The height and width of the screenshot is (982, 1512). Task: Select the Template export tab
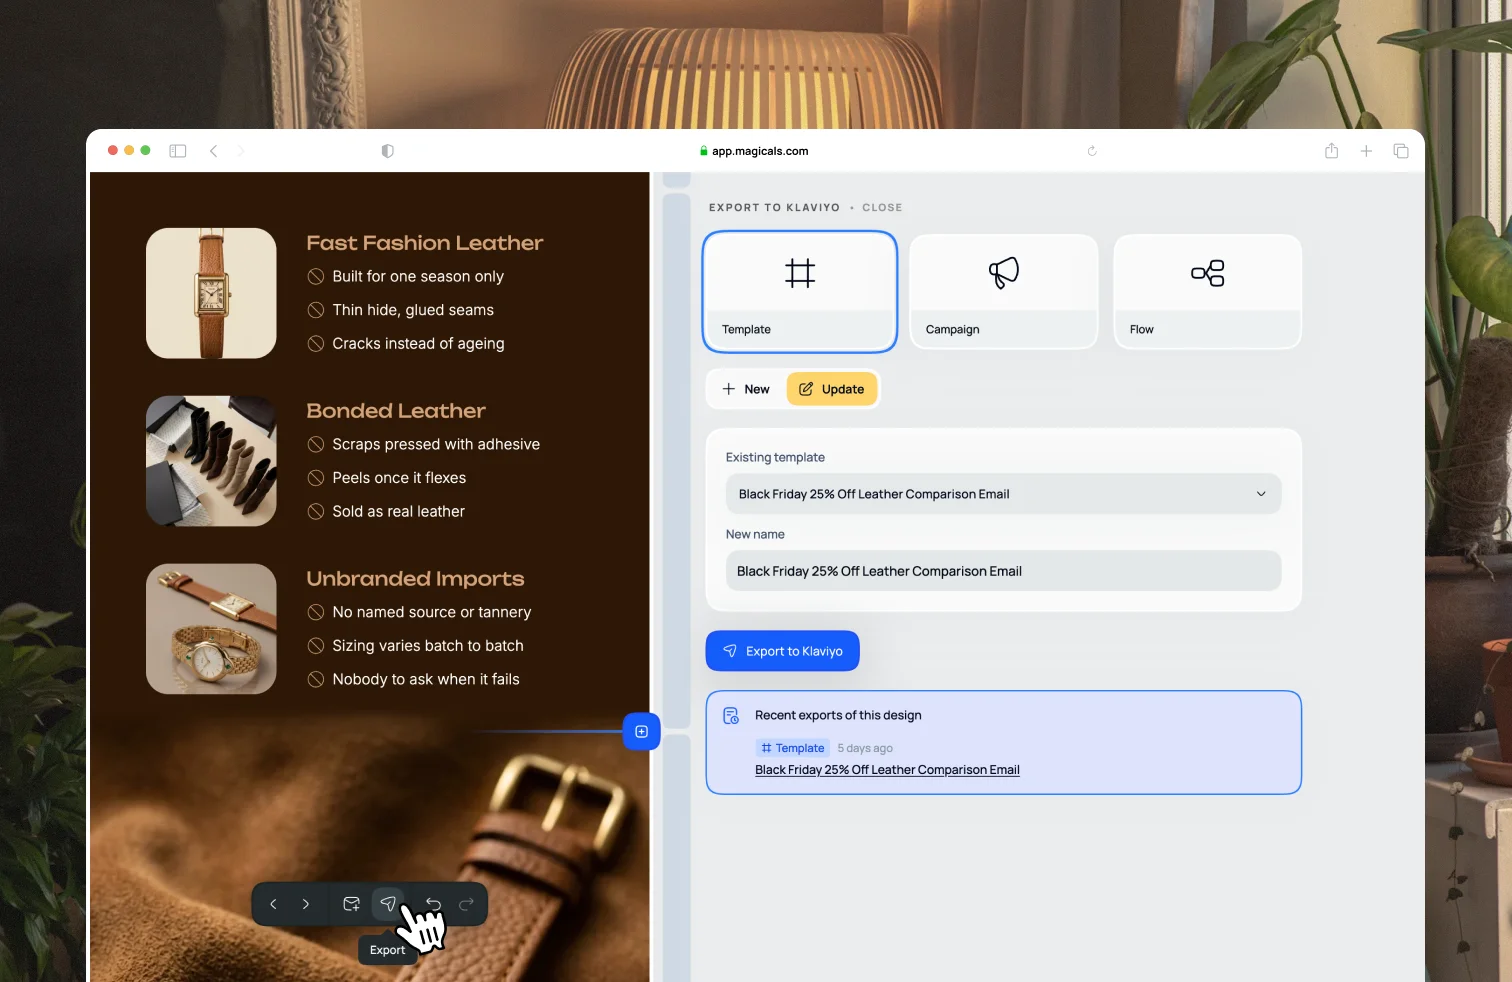[x=800, y=292]
